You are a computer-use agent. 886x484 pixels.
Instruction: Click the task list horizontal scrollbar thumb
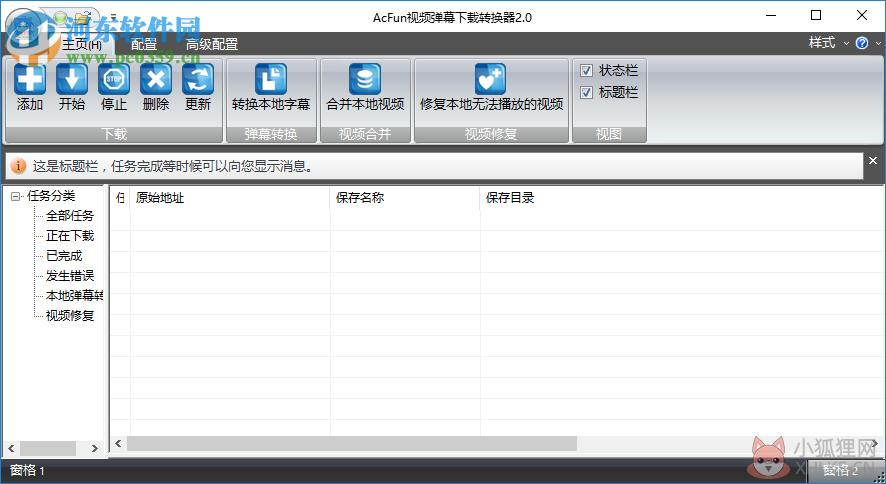(351, 444)
